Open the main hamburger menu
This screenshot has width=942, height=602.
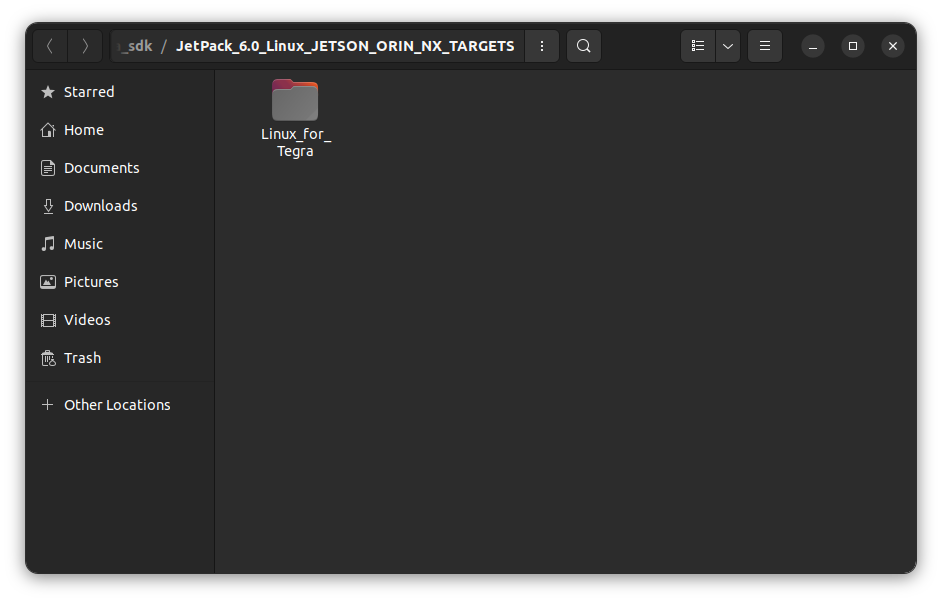pos(764,45)
